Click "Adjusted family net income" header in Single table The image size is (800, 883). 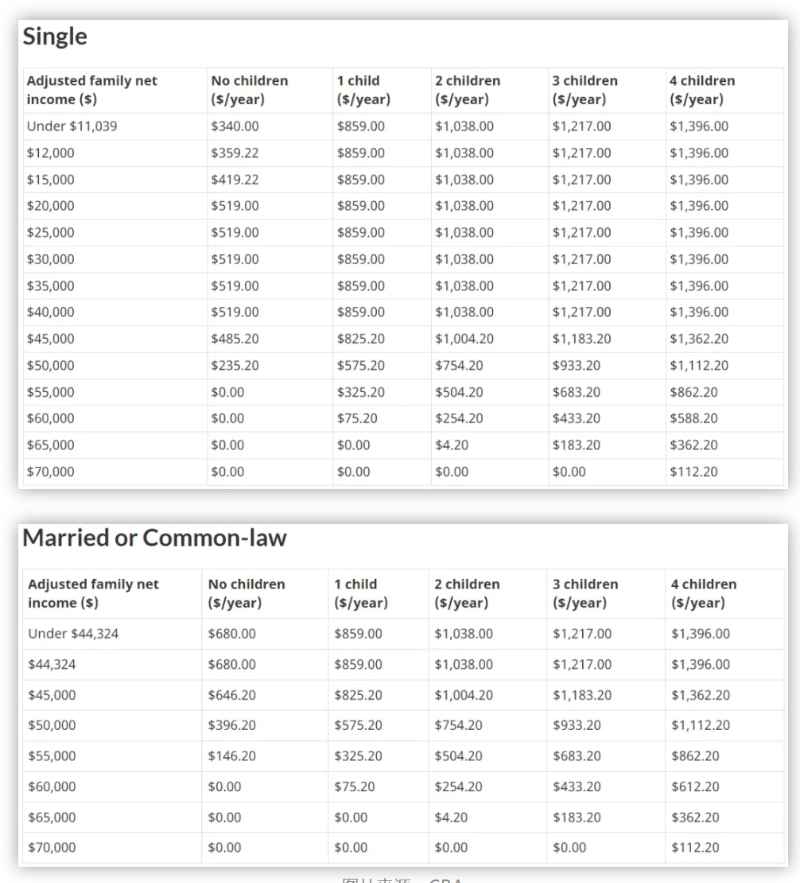91,90
